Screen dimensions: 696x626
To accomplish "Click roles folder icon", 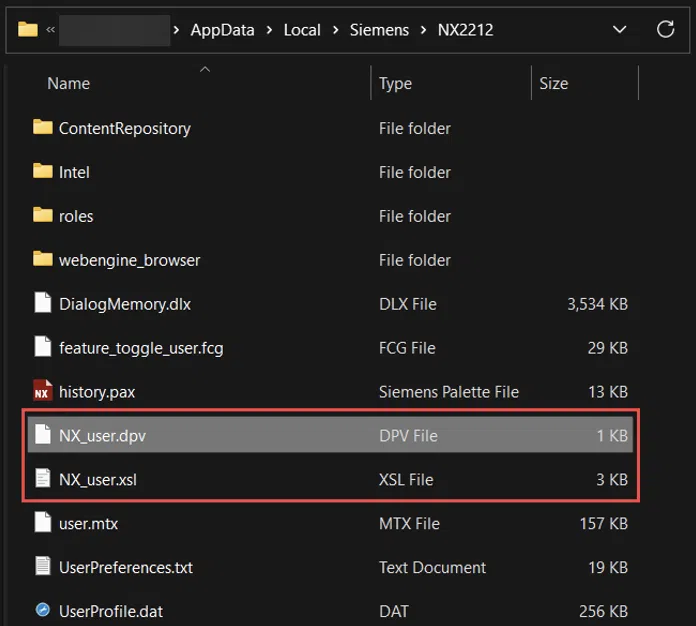I will [43, 215].
